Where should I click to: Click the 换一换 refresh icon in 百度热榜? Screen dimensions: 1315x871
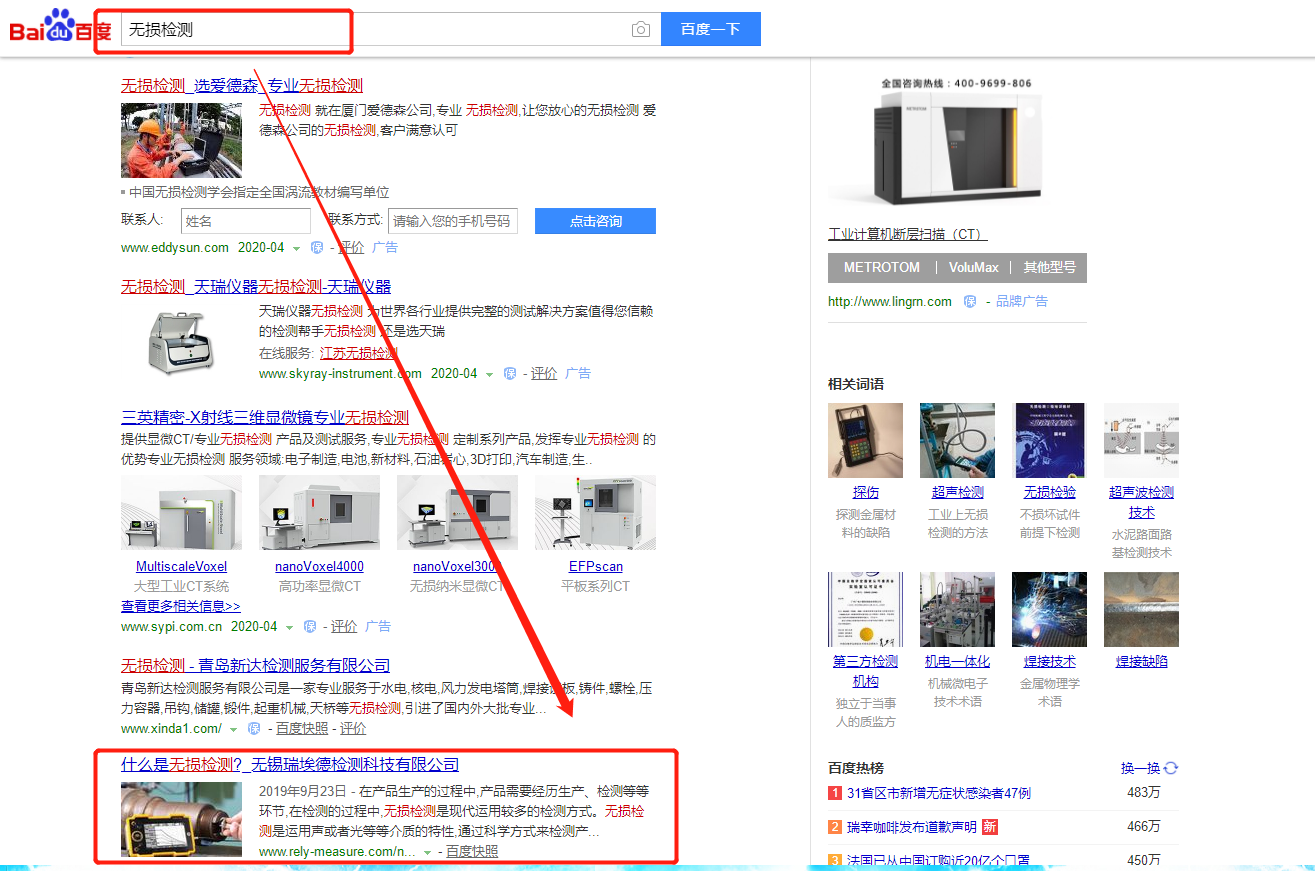pyautogui.click(x=1171, y=767)
